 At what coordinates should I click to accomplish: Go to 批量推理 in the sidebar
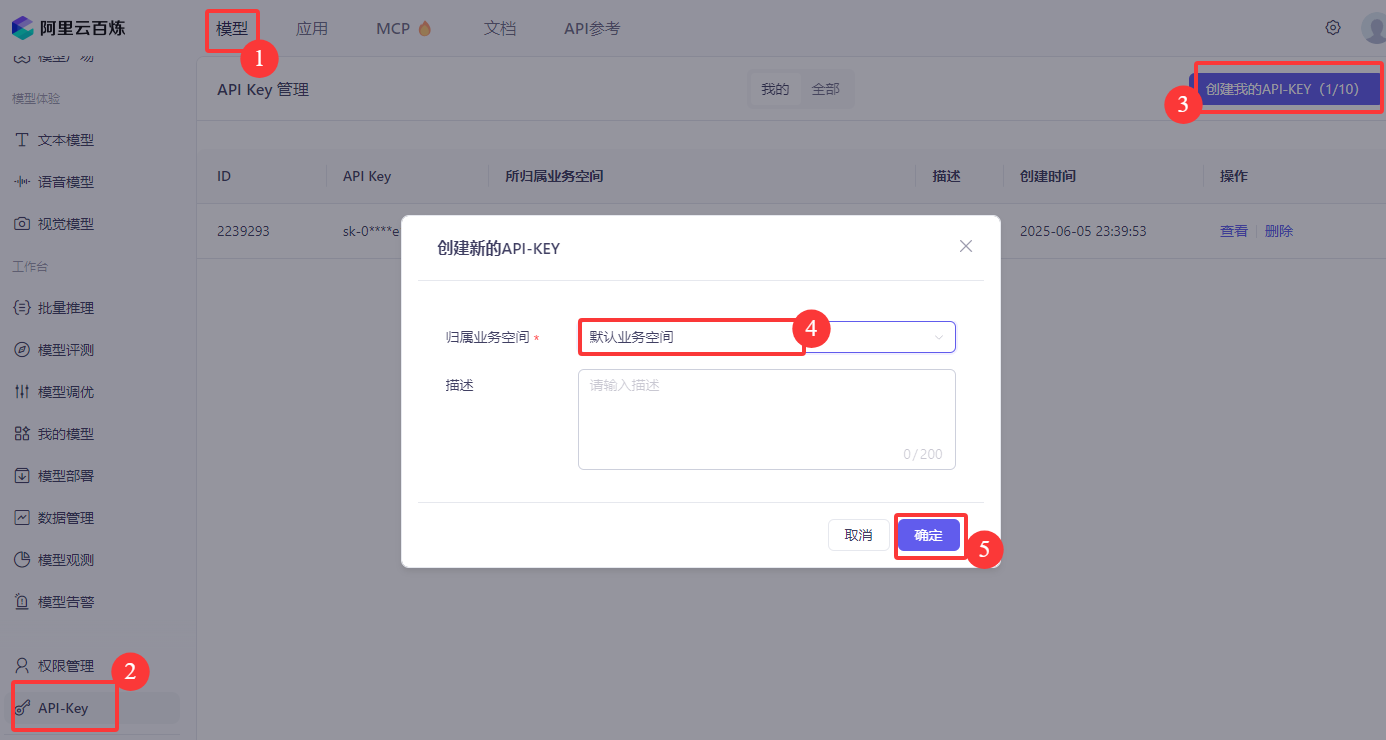(65, 308)
